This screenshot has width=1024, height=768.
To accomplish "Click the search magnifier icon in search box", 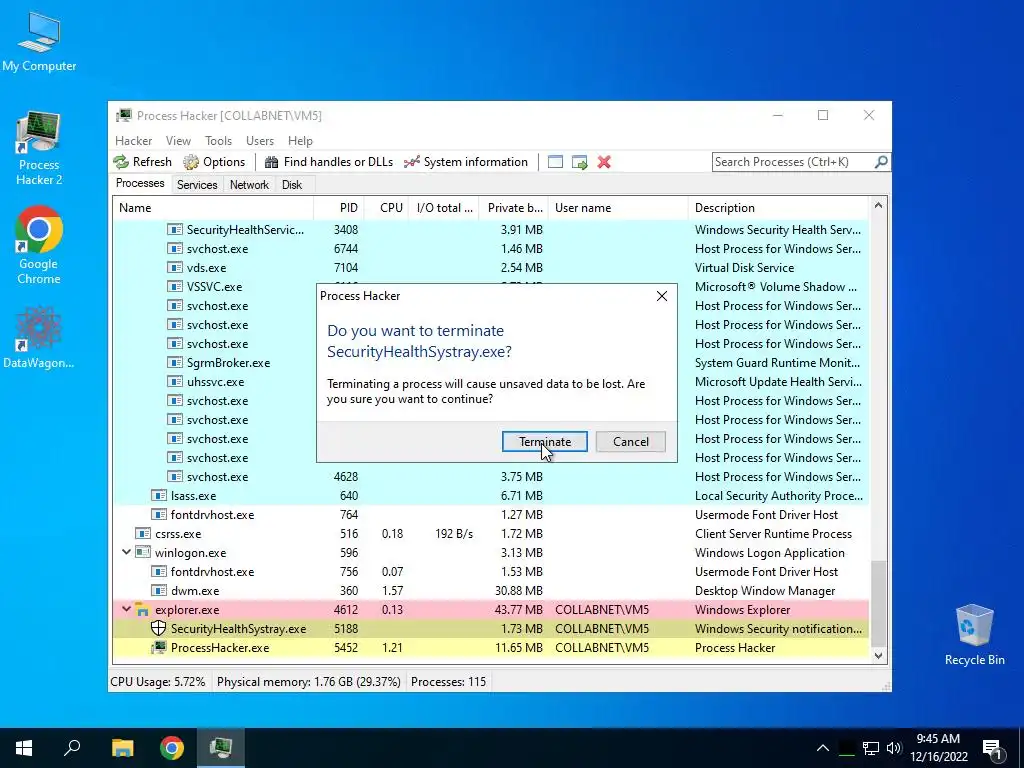I will pos(881,161).
